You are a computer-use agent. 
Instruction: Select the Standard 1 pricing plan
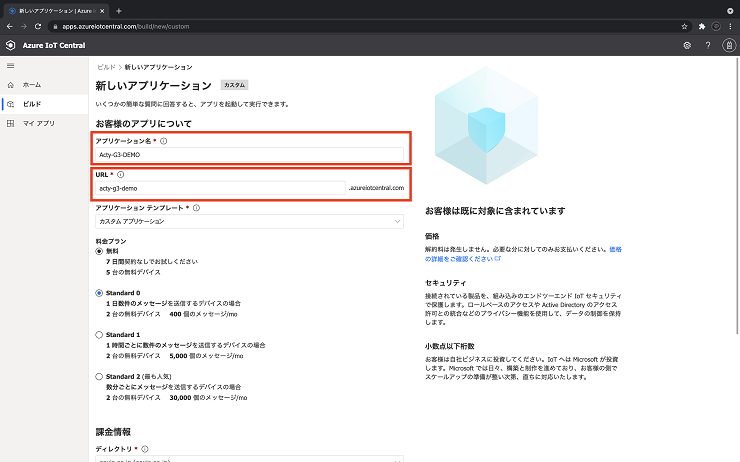pyautogui.click(x=99, y=335)
